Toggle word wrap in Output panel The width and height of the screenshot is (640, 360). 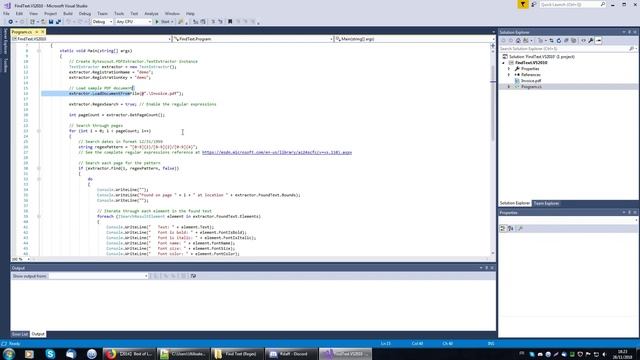[x=193, y=276]
